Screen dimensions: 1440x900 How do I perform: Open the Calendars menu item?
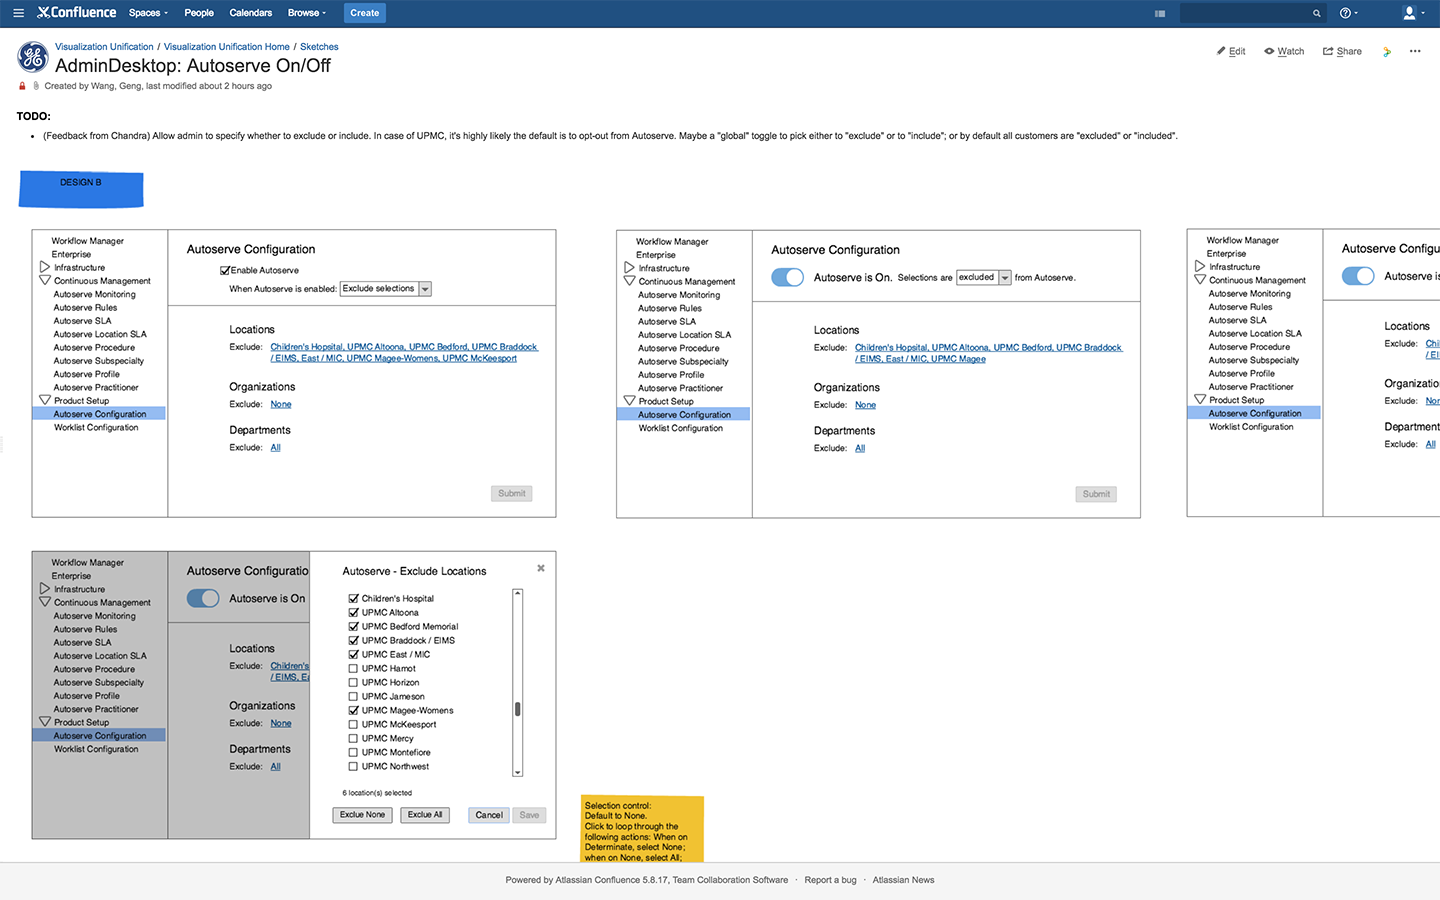pyautogui.click(x=251, y=13)
